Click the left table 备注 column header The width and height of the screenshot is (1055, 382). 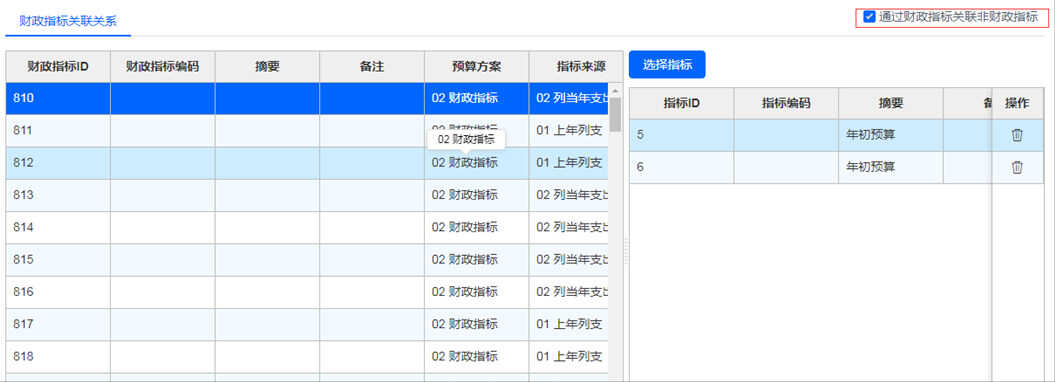click(372, 67)
